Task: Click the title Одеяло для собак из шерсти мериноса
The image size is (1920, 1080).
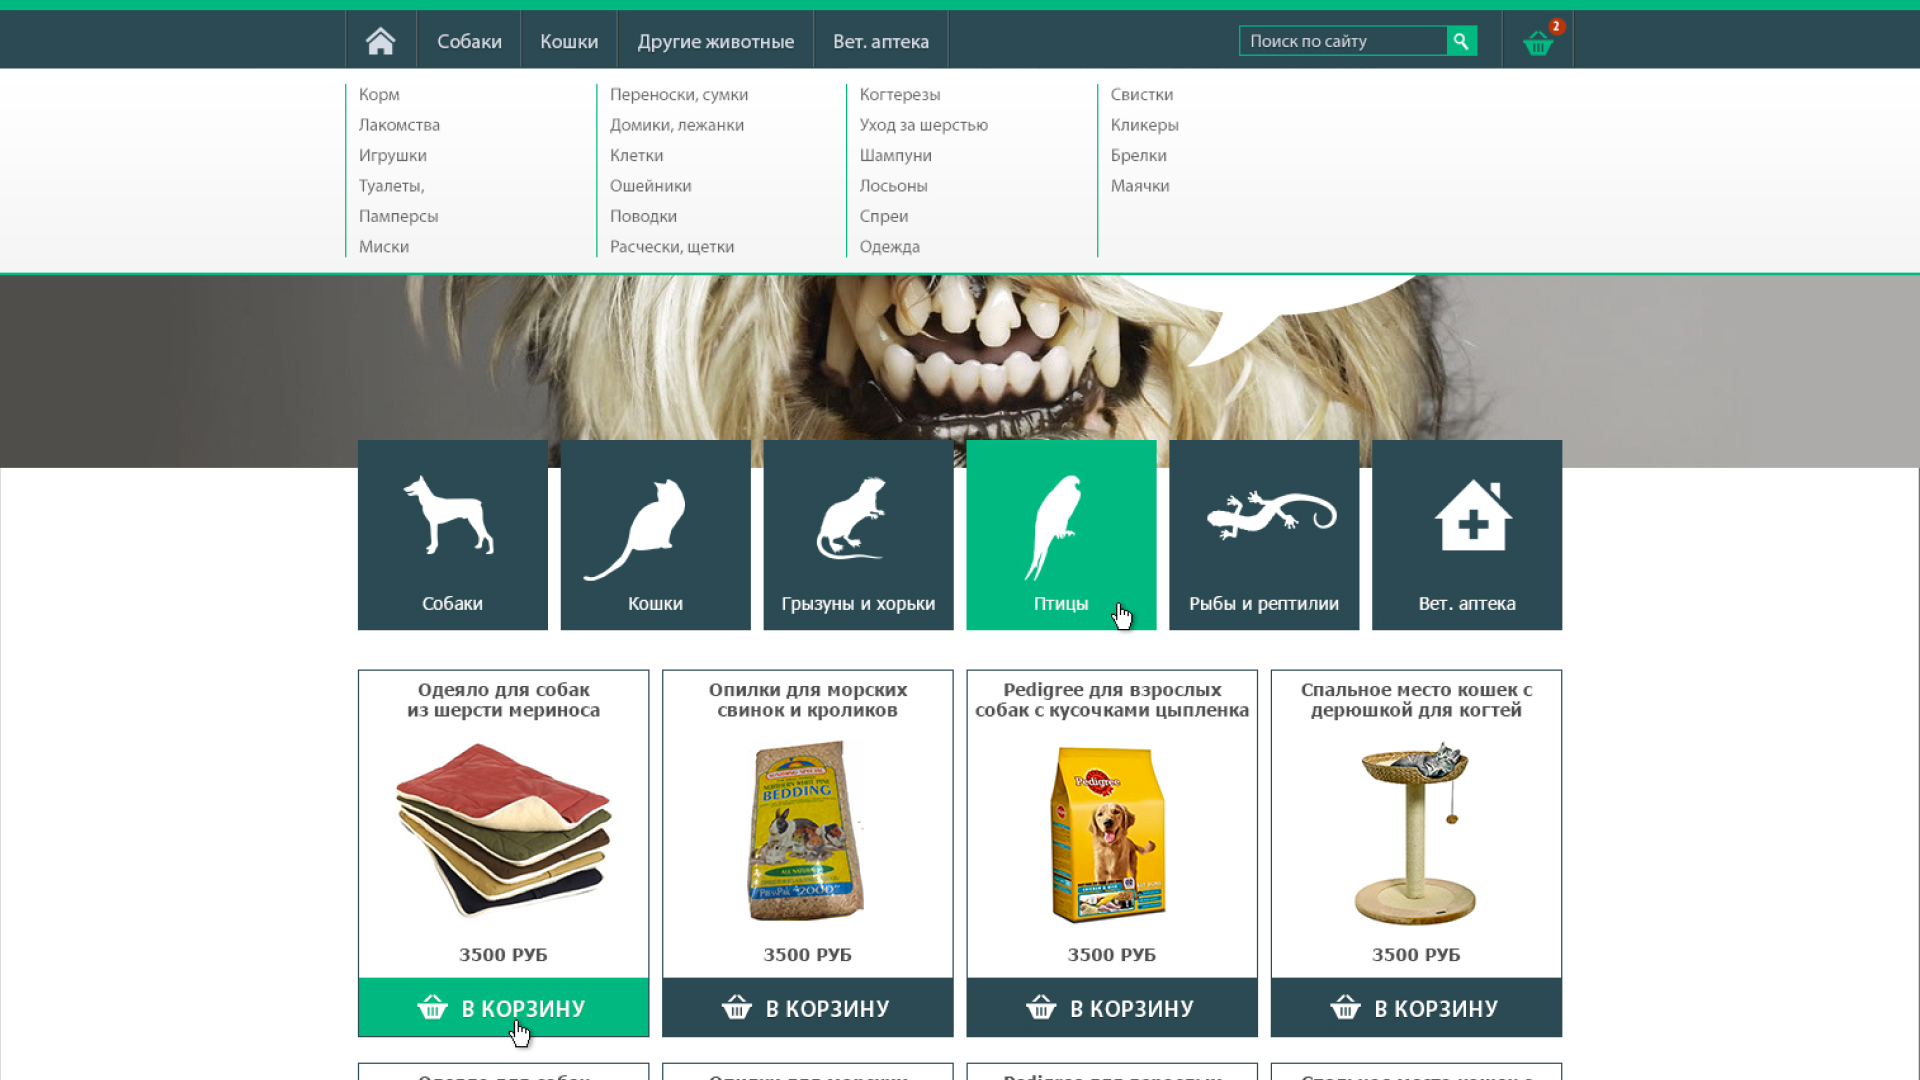Action: pos(503,700)
